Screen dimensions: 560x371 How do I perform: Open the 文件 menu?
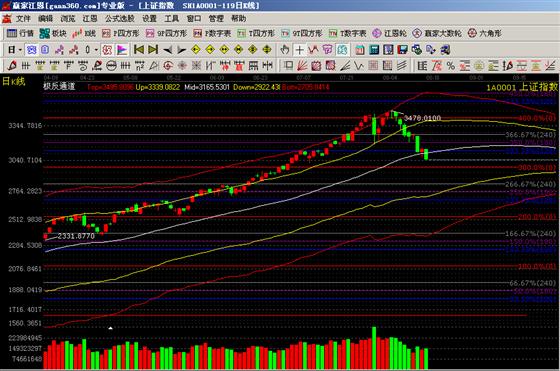[23, 19]
